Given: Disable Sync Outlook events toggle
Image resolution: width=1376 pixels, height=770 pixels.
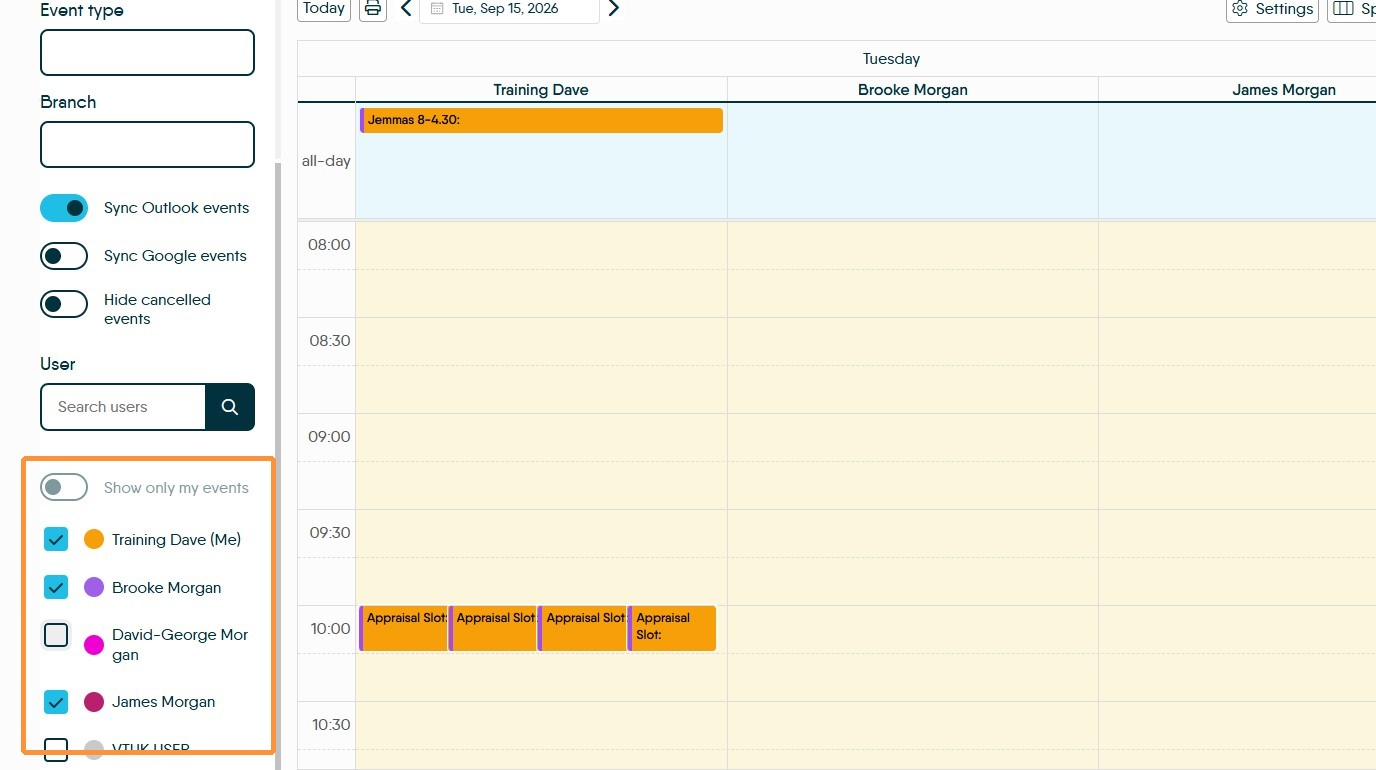Looking at the screenshot, I should pyautogui.click(x=64, y=208).
